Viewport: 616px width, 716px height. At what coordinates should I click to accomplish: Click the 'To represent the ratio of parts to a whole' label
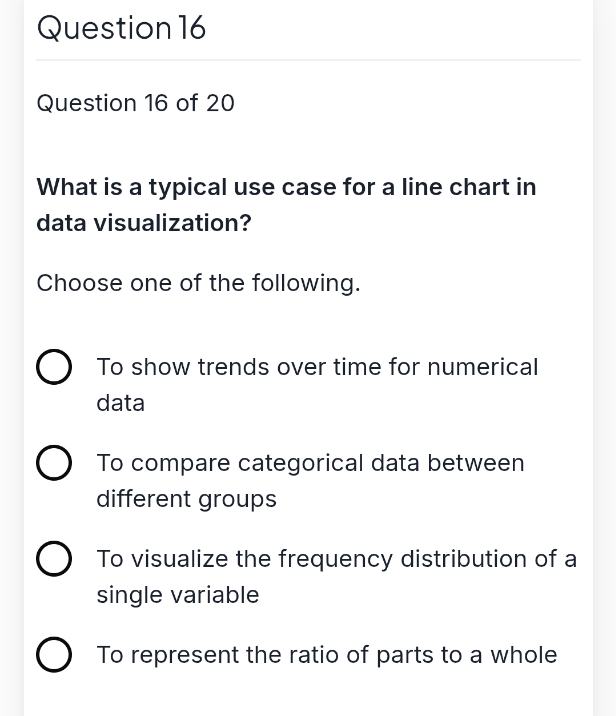(x=327, y=655)
